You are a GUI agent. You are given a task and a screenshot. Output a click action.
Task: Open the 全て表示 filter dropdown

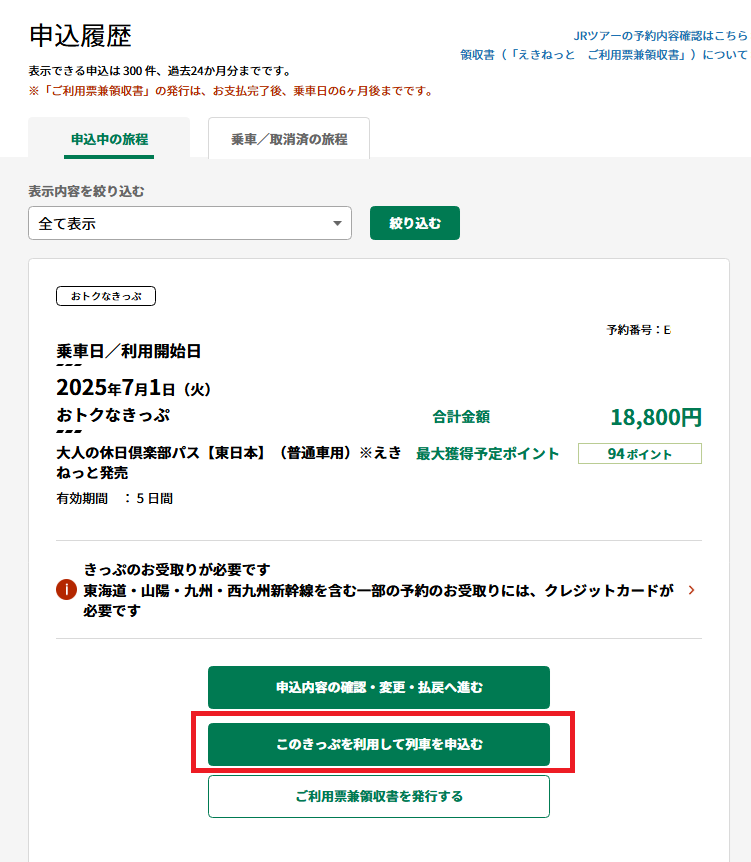[190, 224]
